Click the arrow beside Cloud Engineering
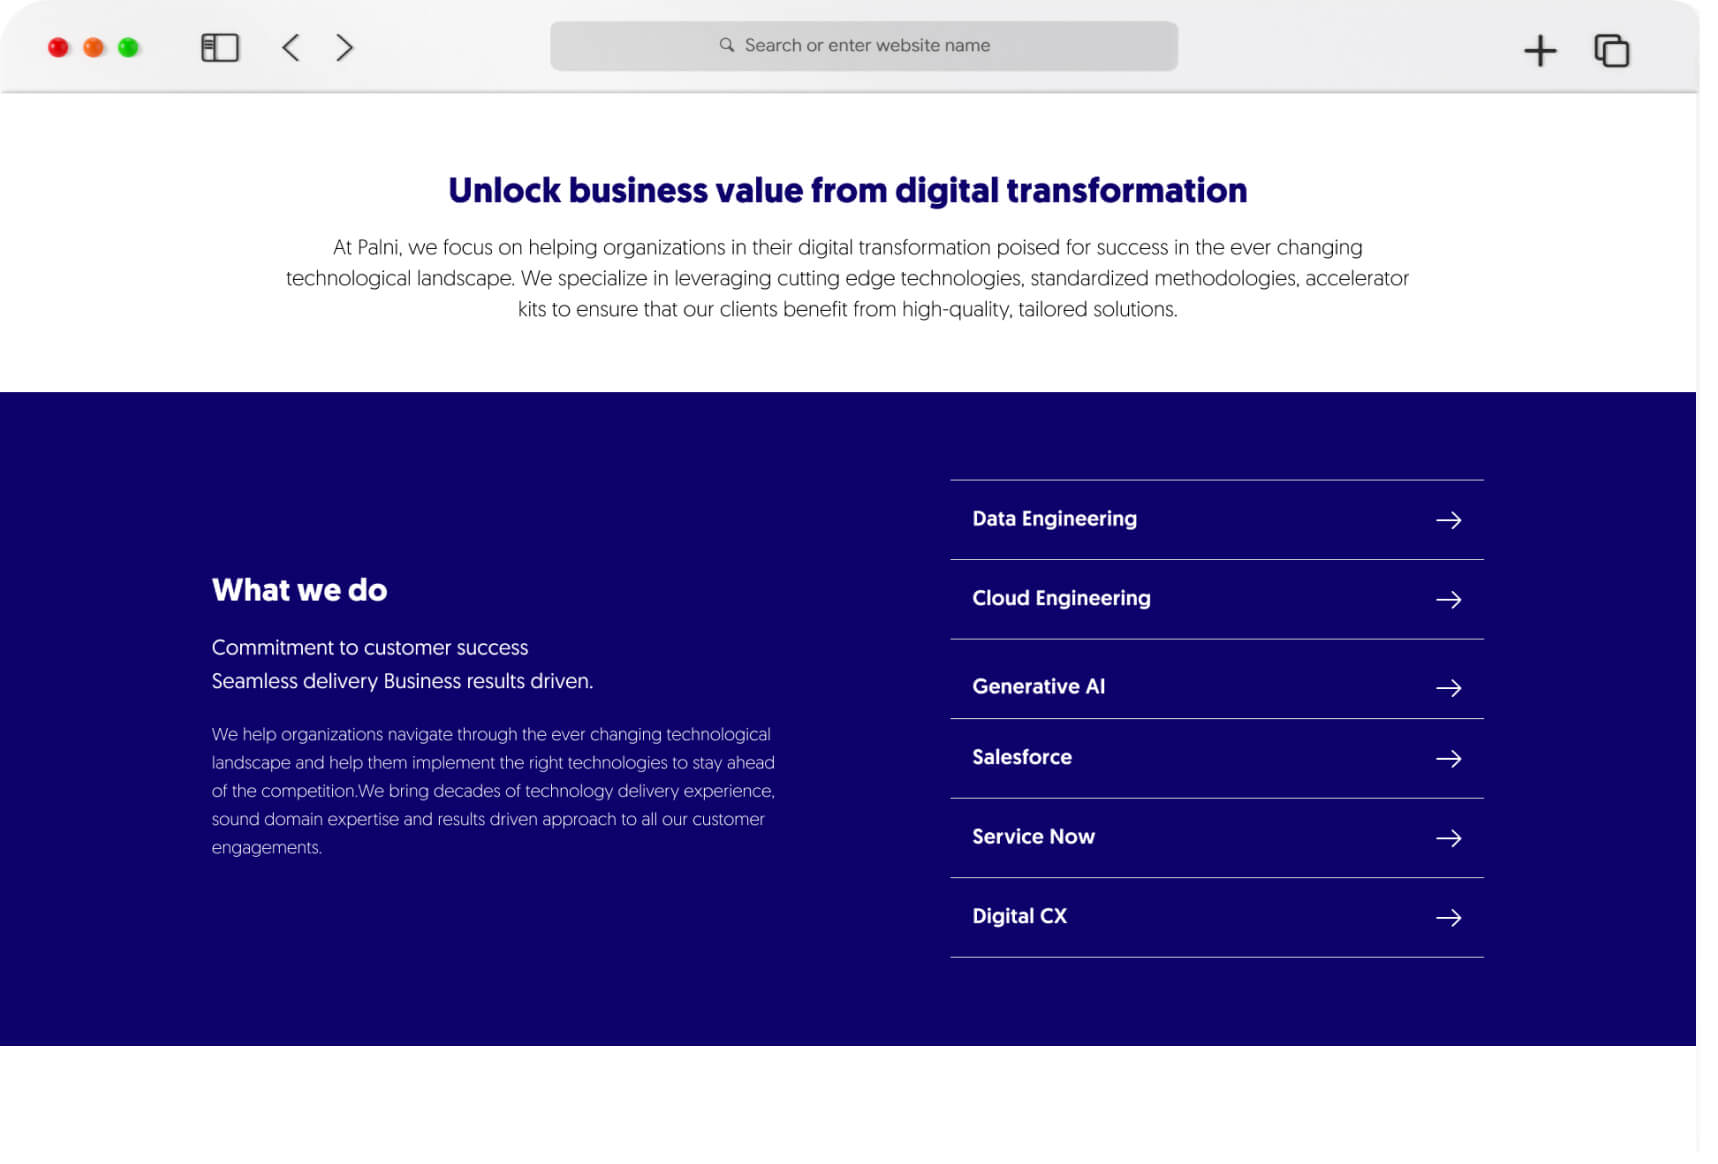Viewport: 1718px width, 1164px height. [1448, 600]
